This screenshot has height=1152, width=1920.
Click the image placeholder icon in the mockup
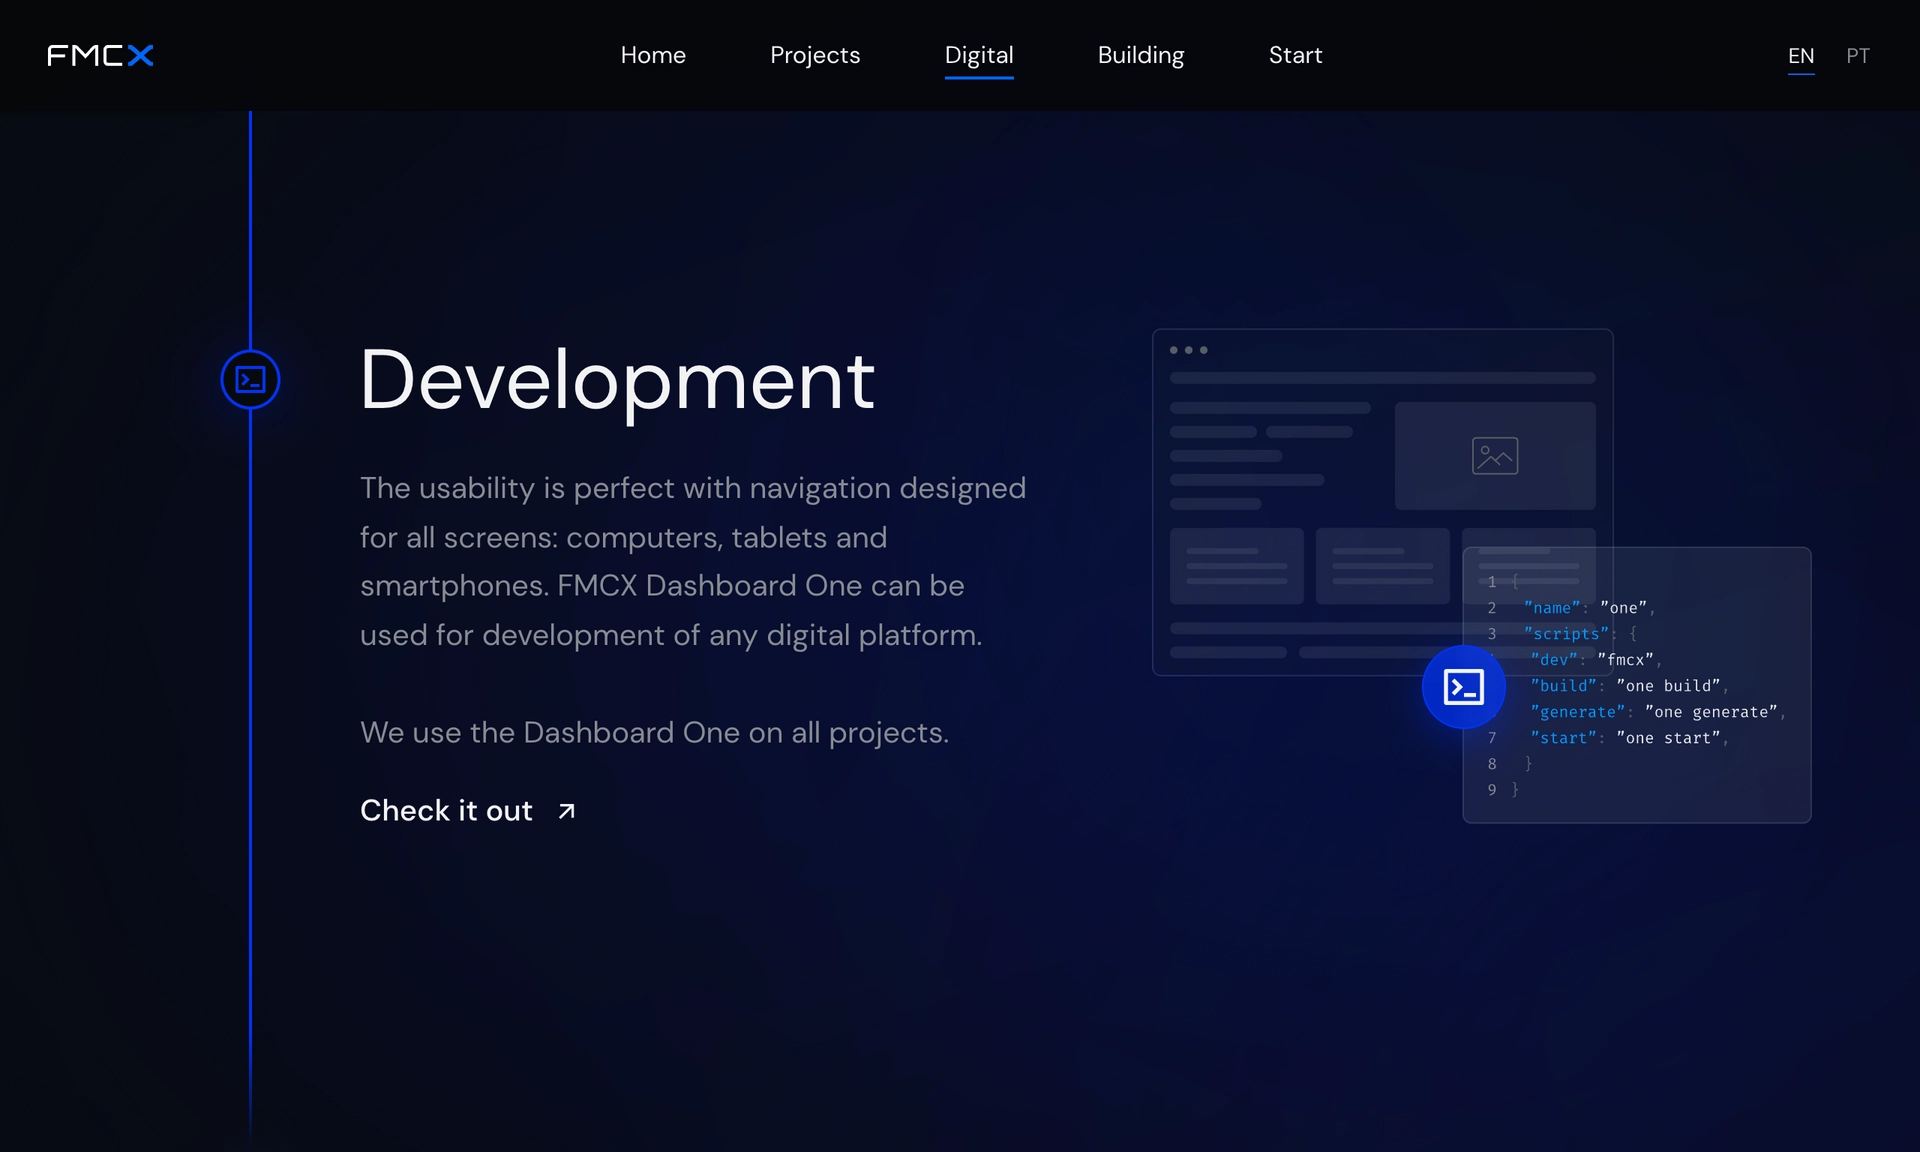(1495, 456)
